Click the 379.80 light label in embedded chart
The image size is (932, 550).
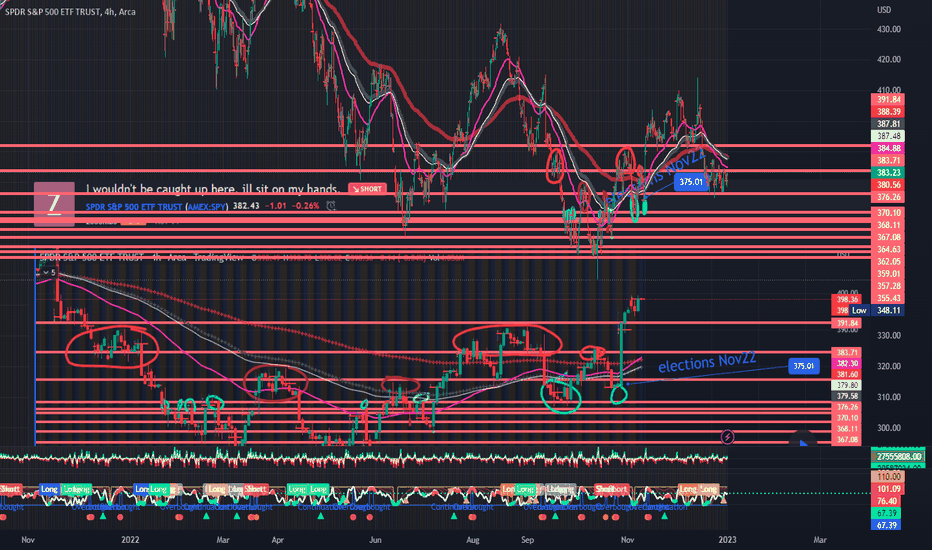847,385
